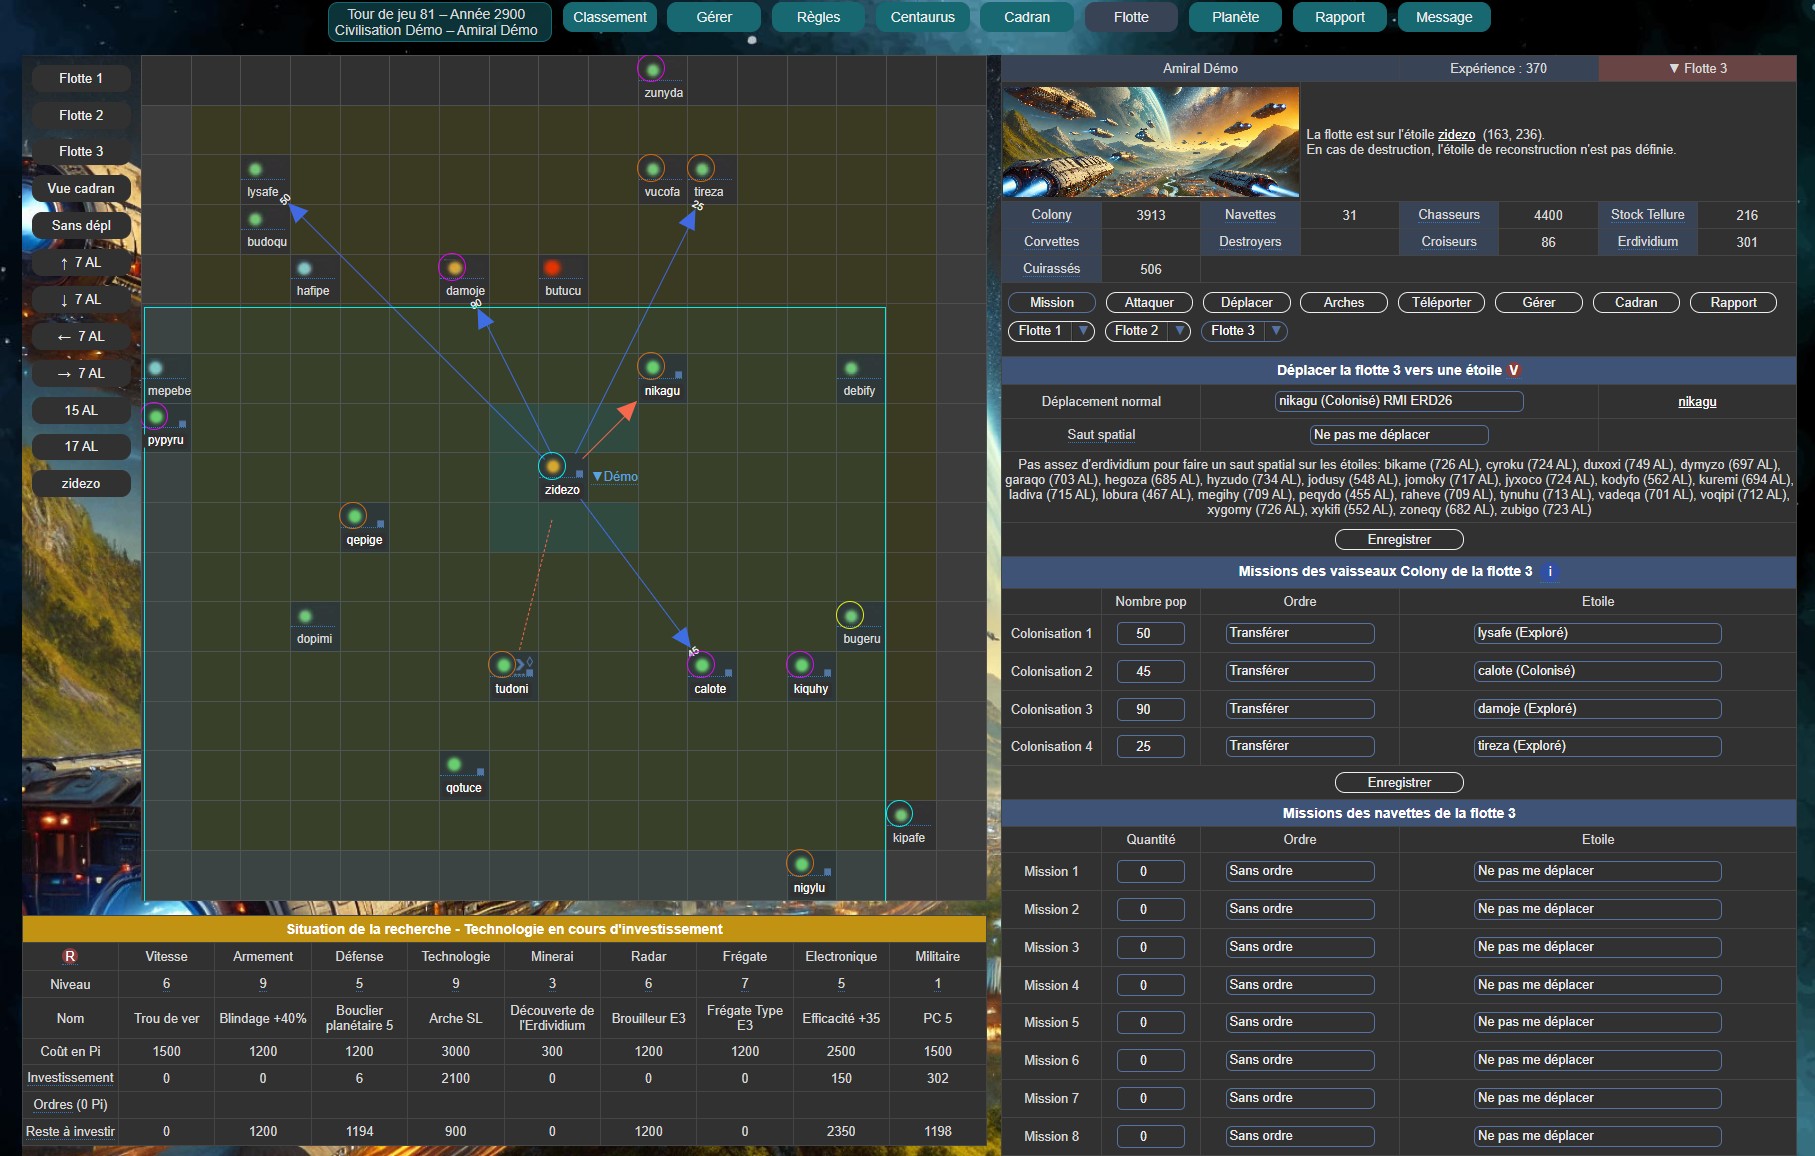Click the blue info icon for Colony missions
The height and width of the screenshot is (1156, 1815).
(1550, 571)
